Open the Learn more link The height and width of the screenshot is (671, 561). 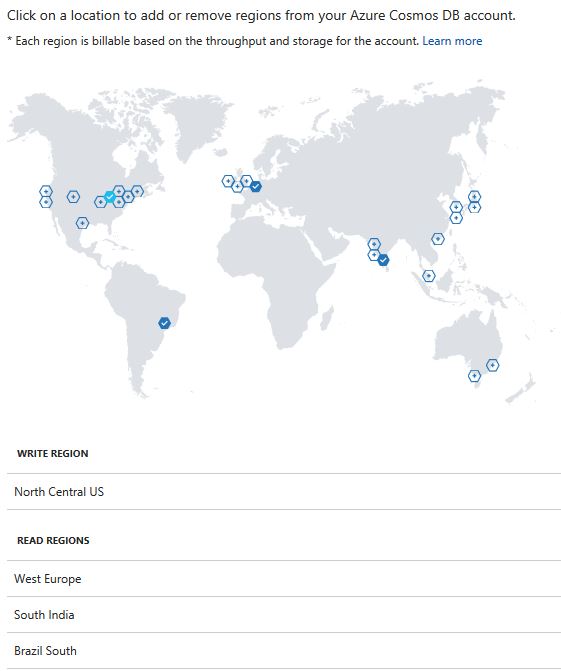pos(452,41)
